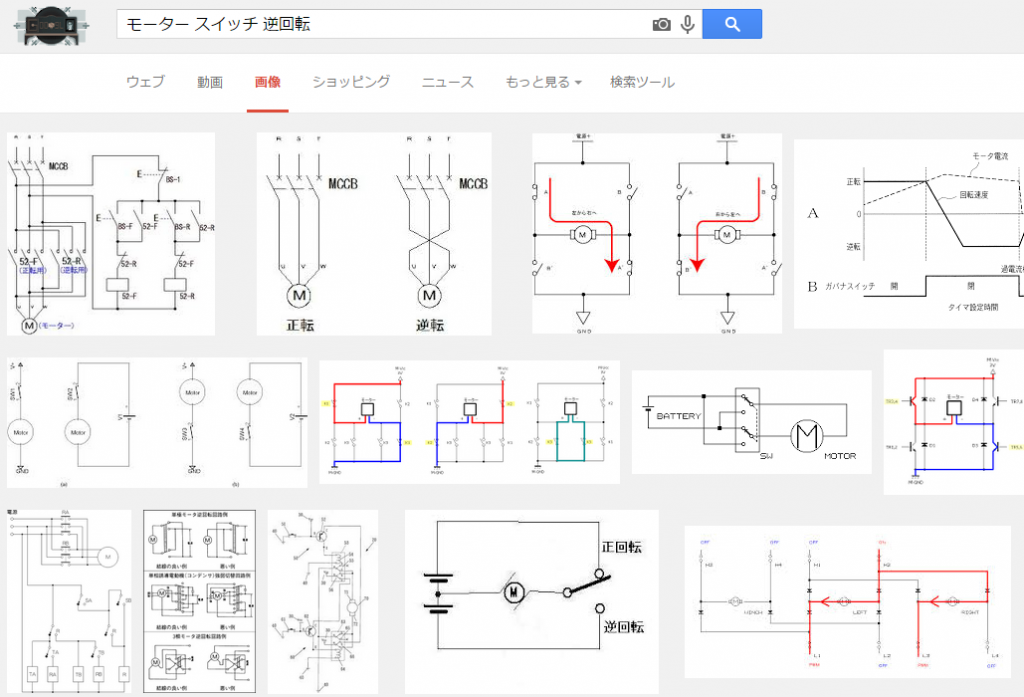Click the search box with query text
This screenshot has height=697, width=1024.
380,24
